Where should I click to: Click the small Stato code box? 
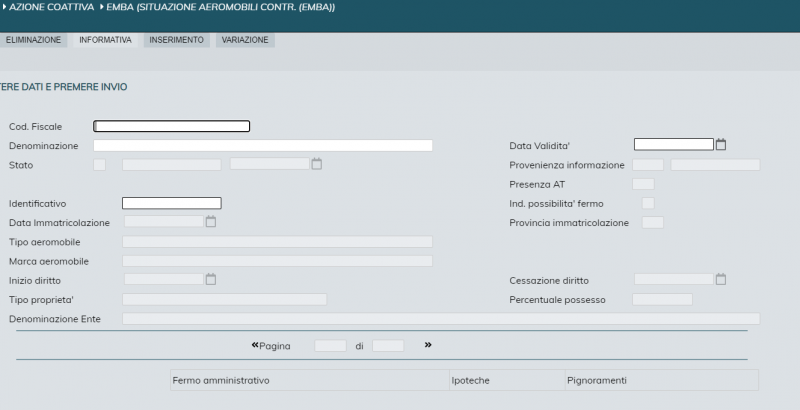(99, 165)
